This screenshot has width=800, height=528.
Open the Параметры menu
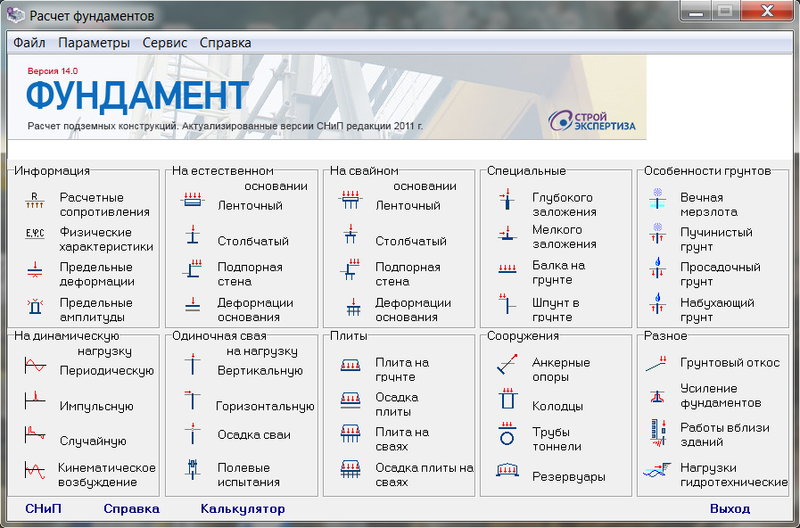pos(94,43)
